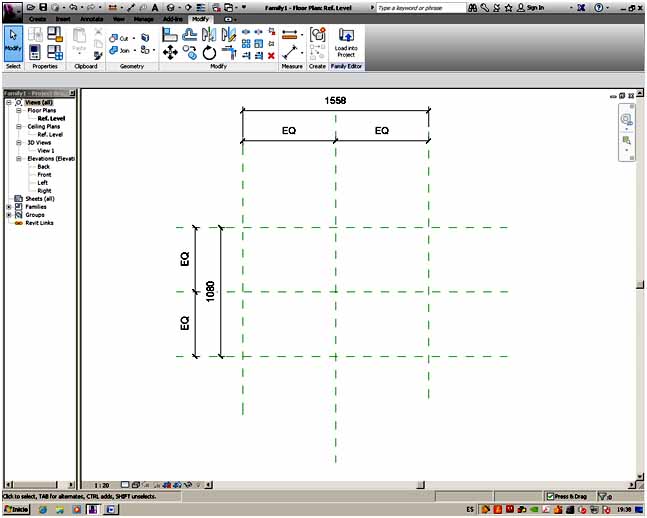Screen dimensions: 647x518
Task: Click the Align tool icon
Action: click(x=170, y=34)
